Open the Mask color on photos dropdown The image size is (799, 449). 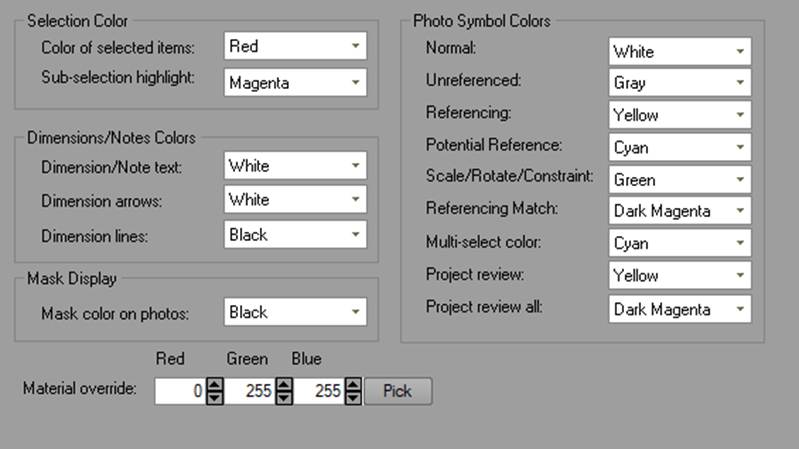(295, 312)
